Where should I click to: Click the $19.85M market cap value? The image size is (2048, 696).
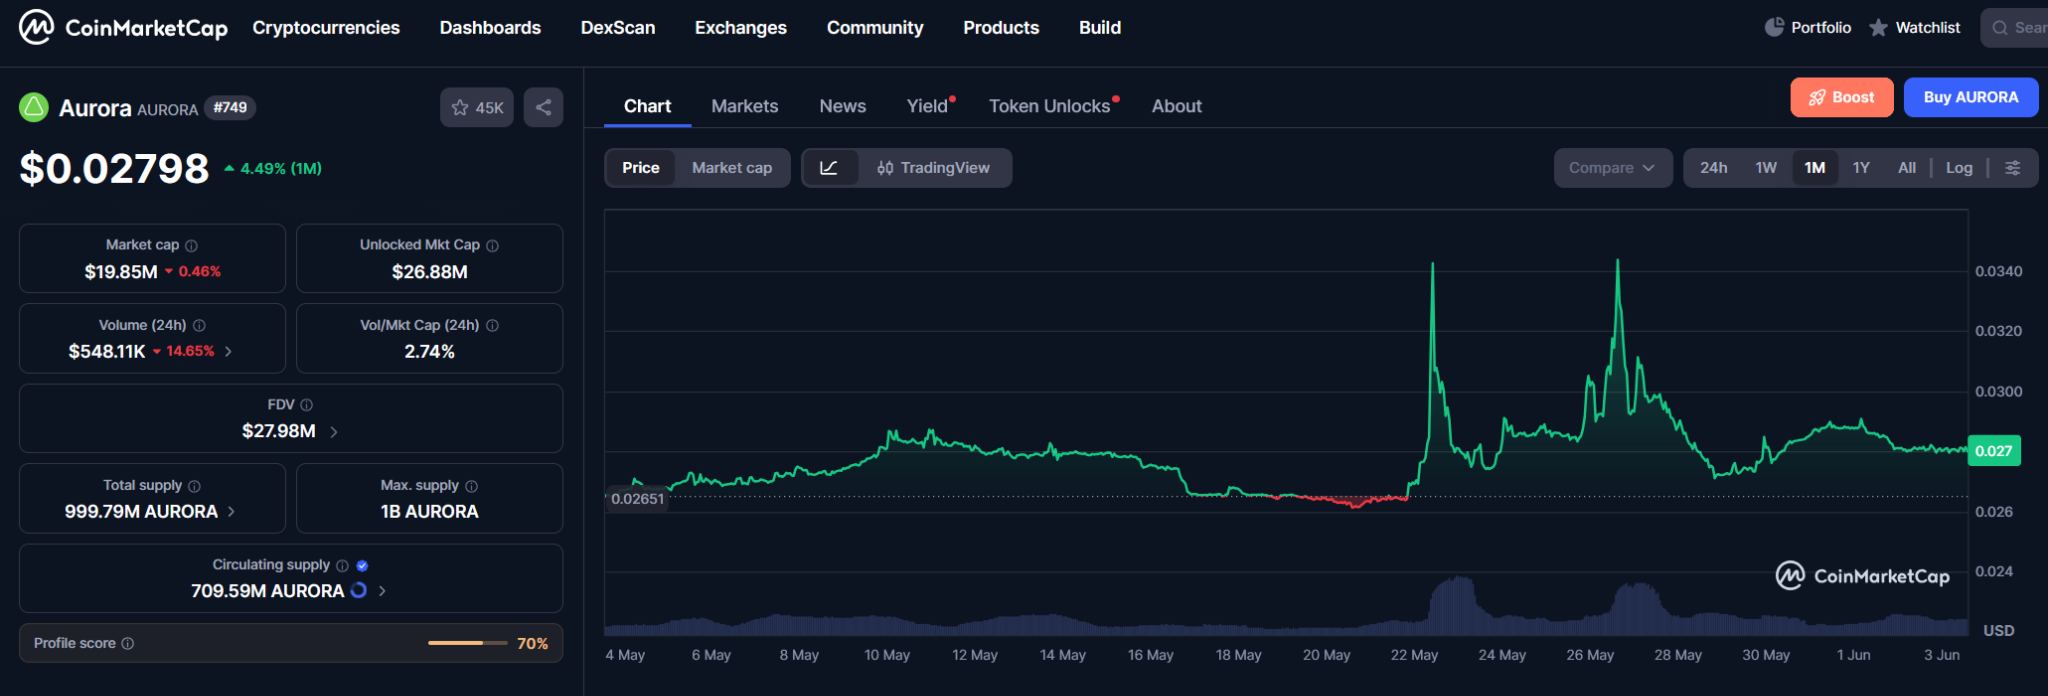point(121,272)
